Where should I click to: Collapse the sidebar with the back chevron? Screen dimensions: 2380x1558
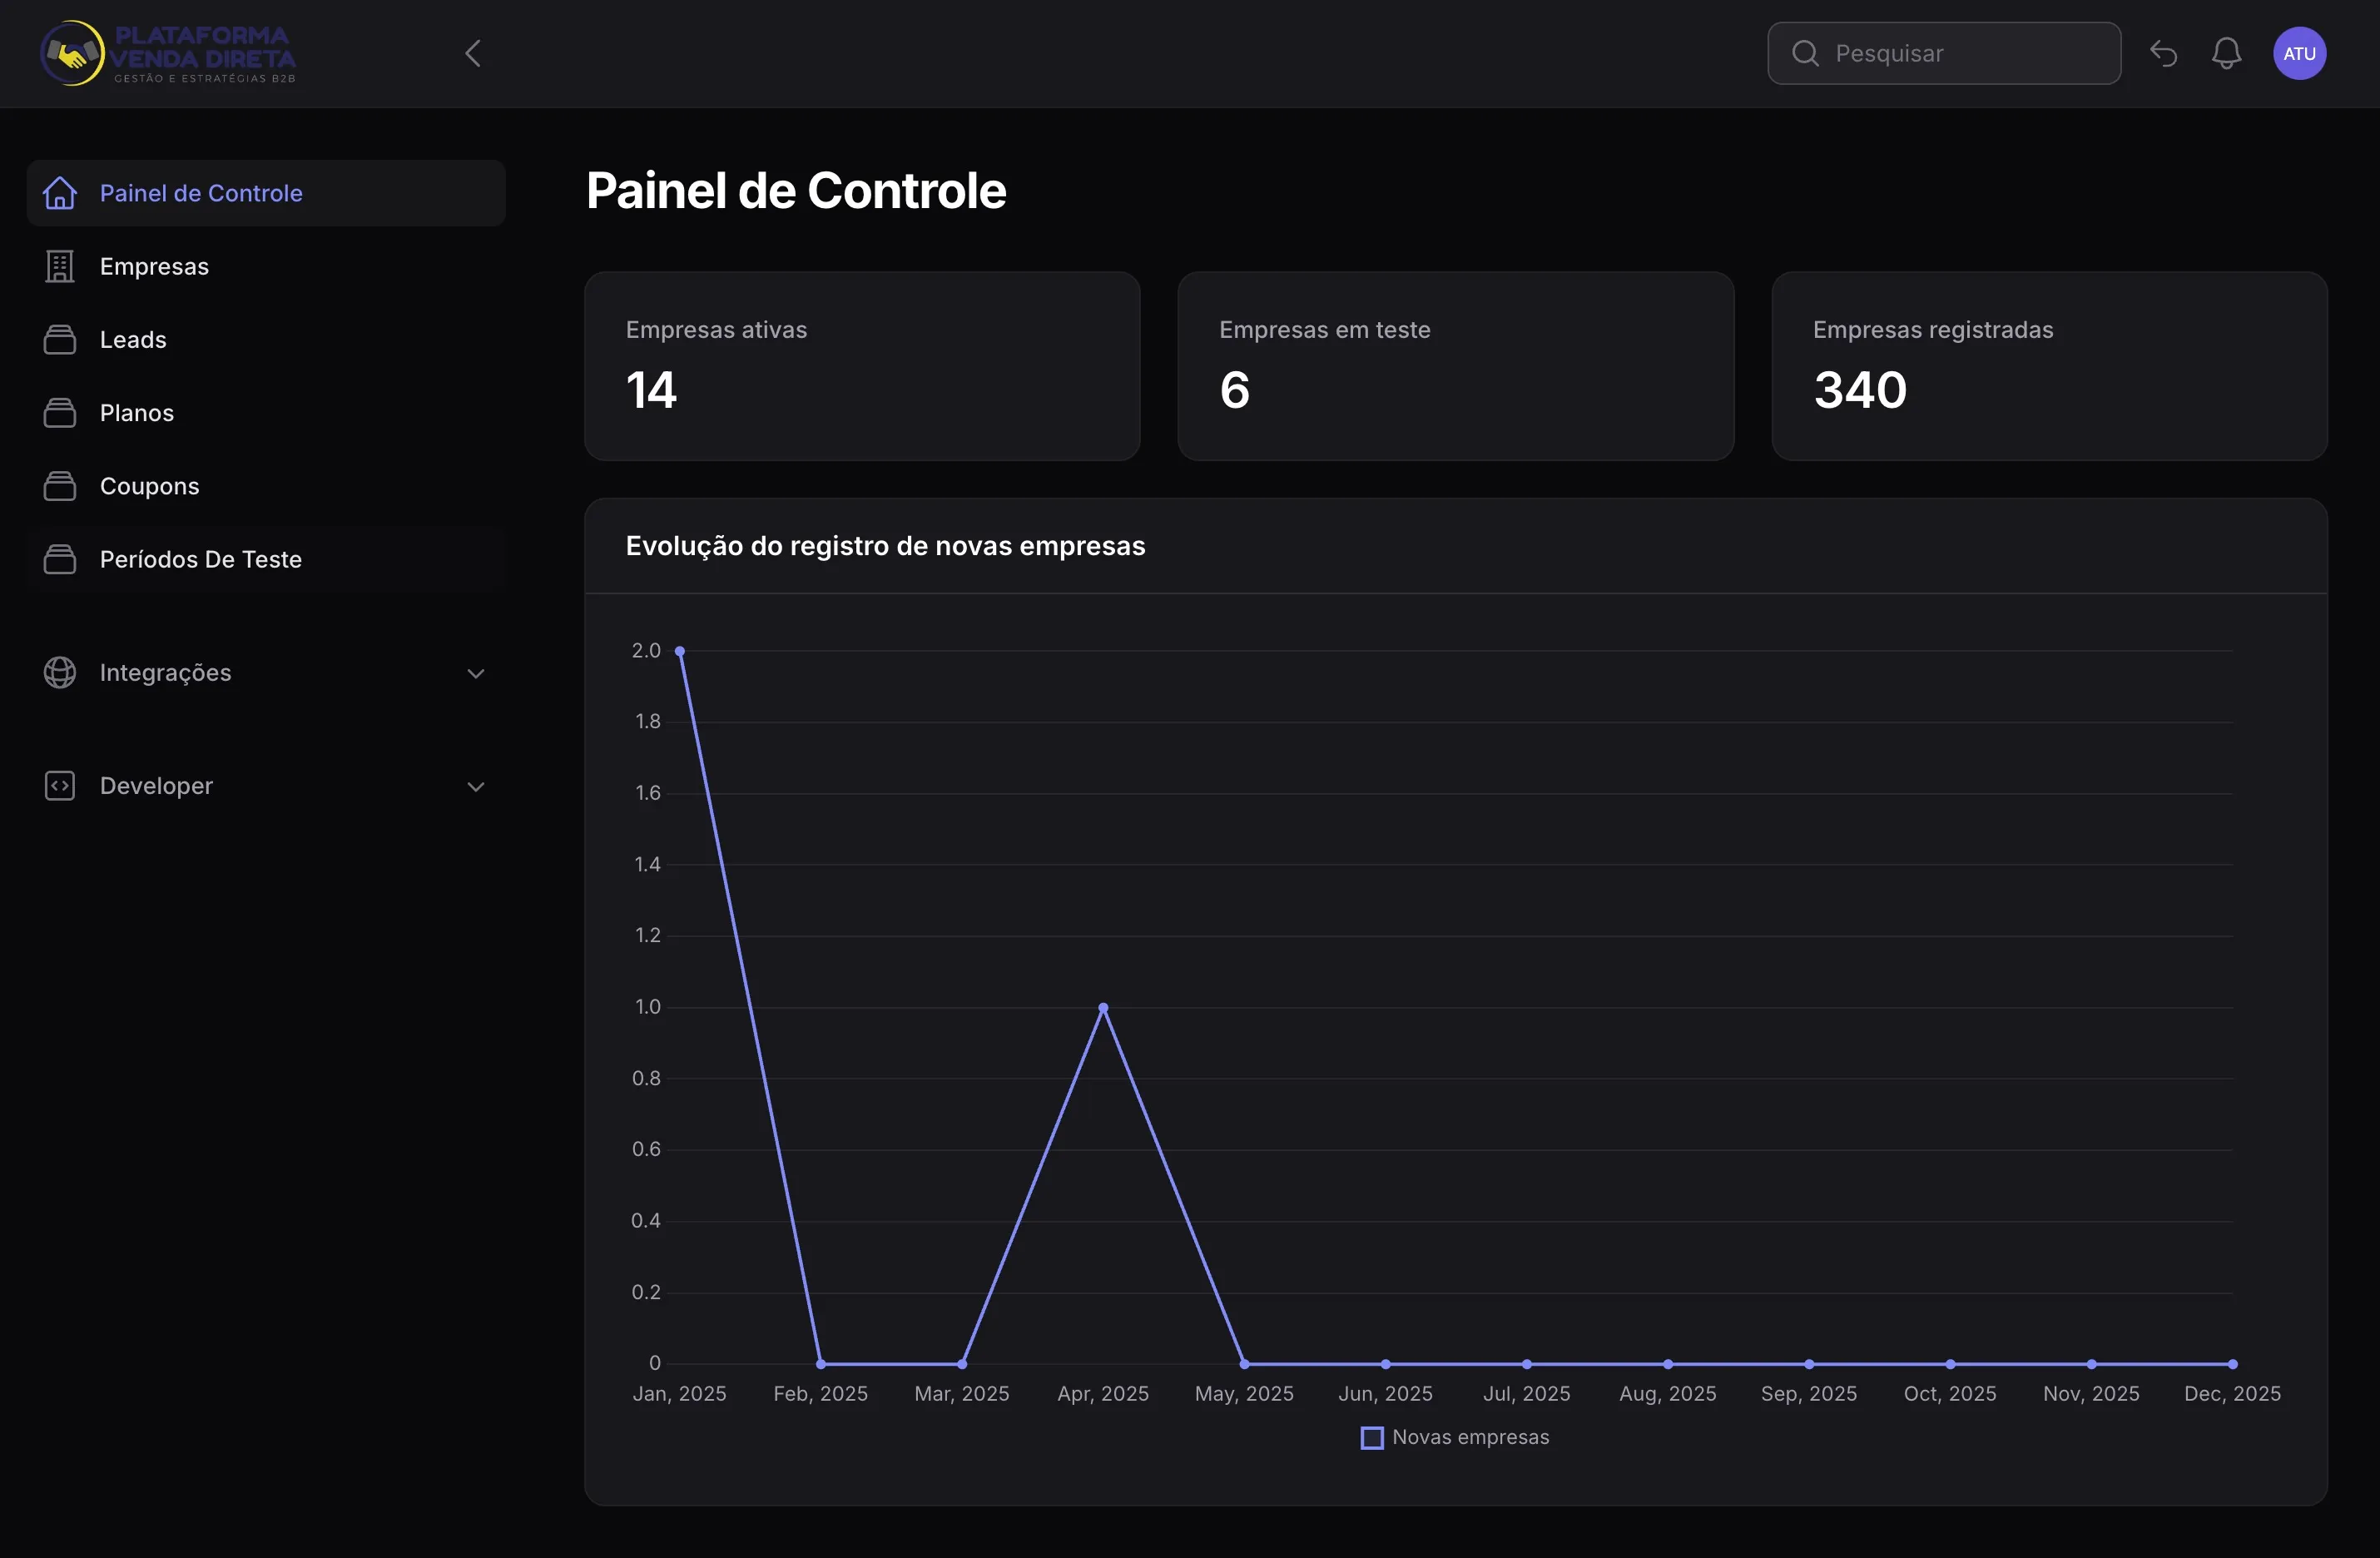click(473, 53)
